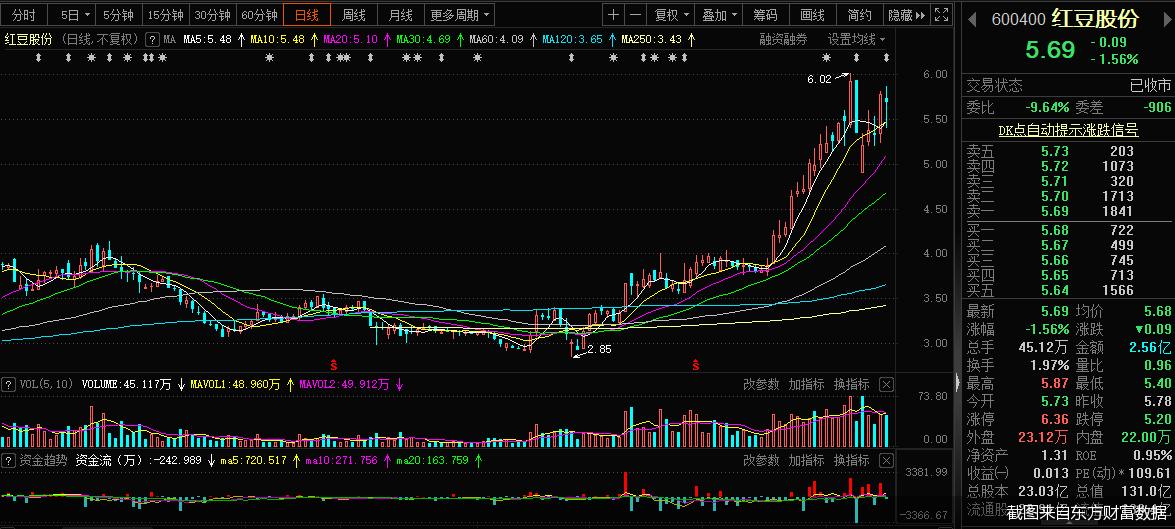Click the 融资融券 button

point(783,39)
